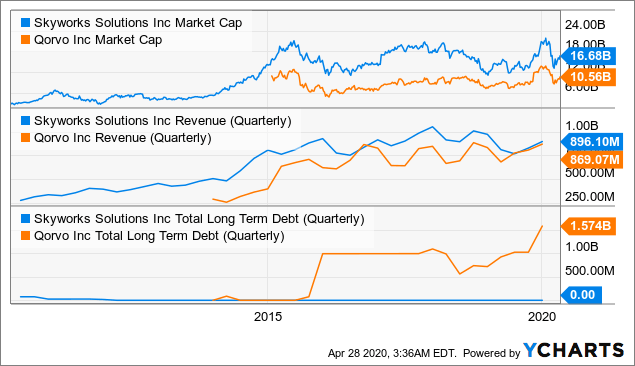Click the 2020 x-axis label
Image resolution: width=635 pixels, height=366 pixels.
coord(542,317)
